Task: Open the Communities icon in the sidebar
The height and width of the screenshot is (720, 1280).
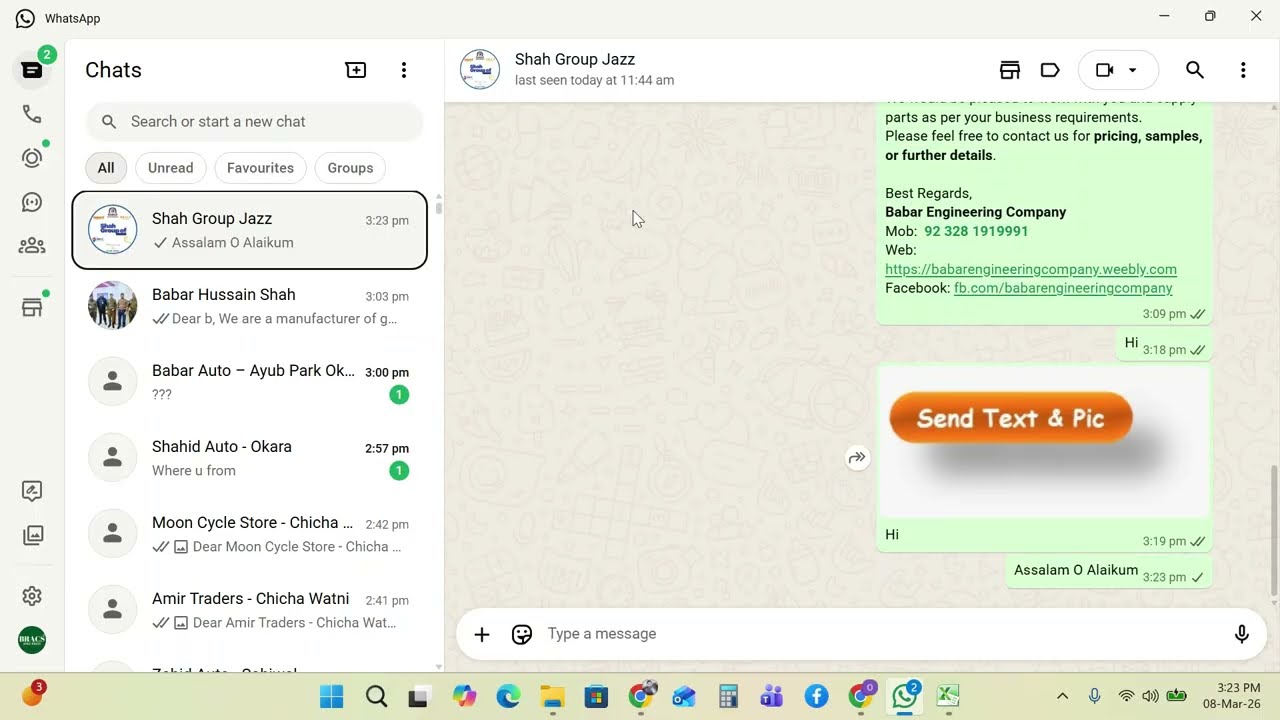Action: pos(32,245)
